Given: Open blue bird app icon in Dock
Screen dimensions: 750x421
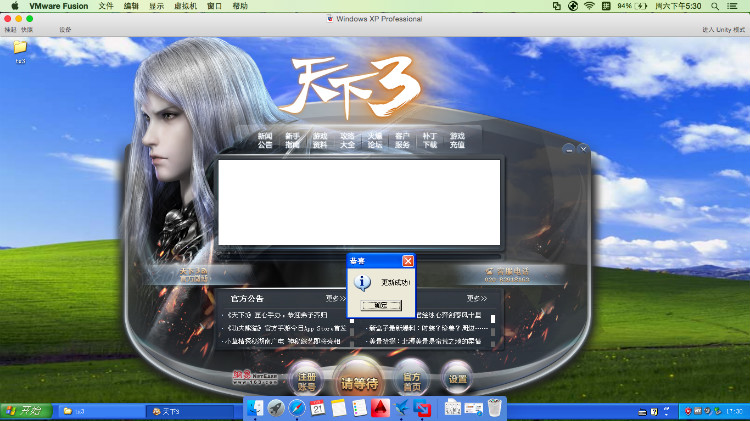Looking at the screenshot, I should [401, 408].
